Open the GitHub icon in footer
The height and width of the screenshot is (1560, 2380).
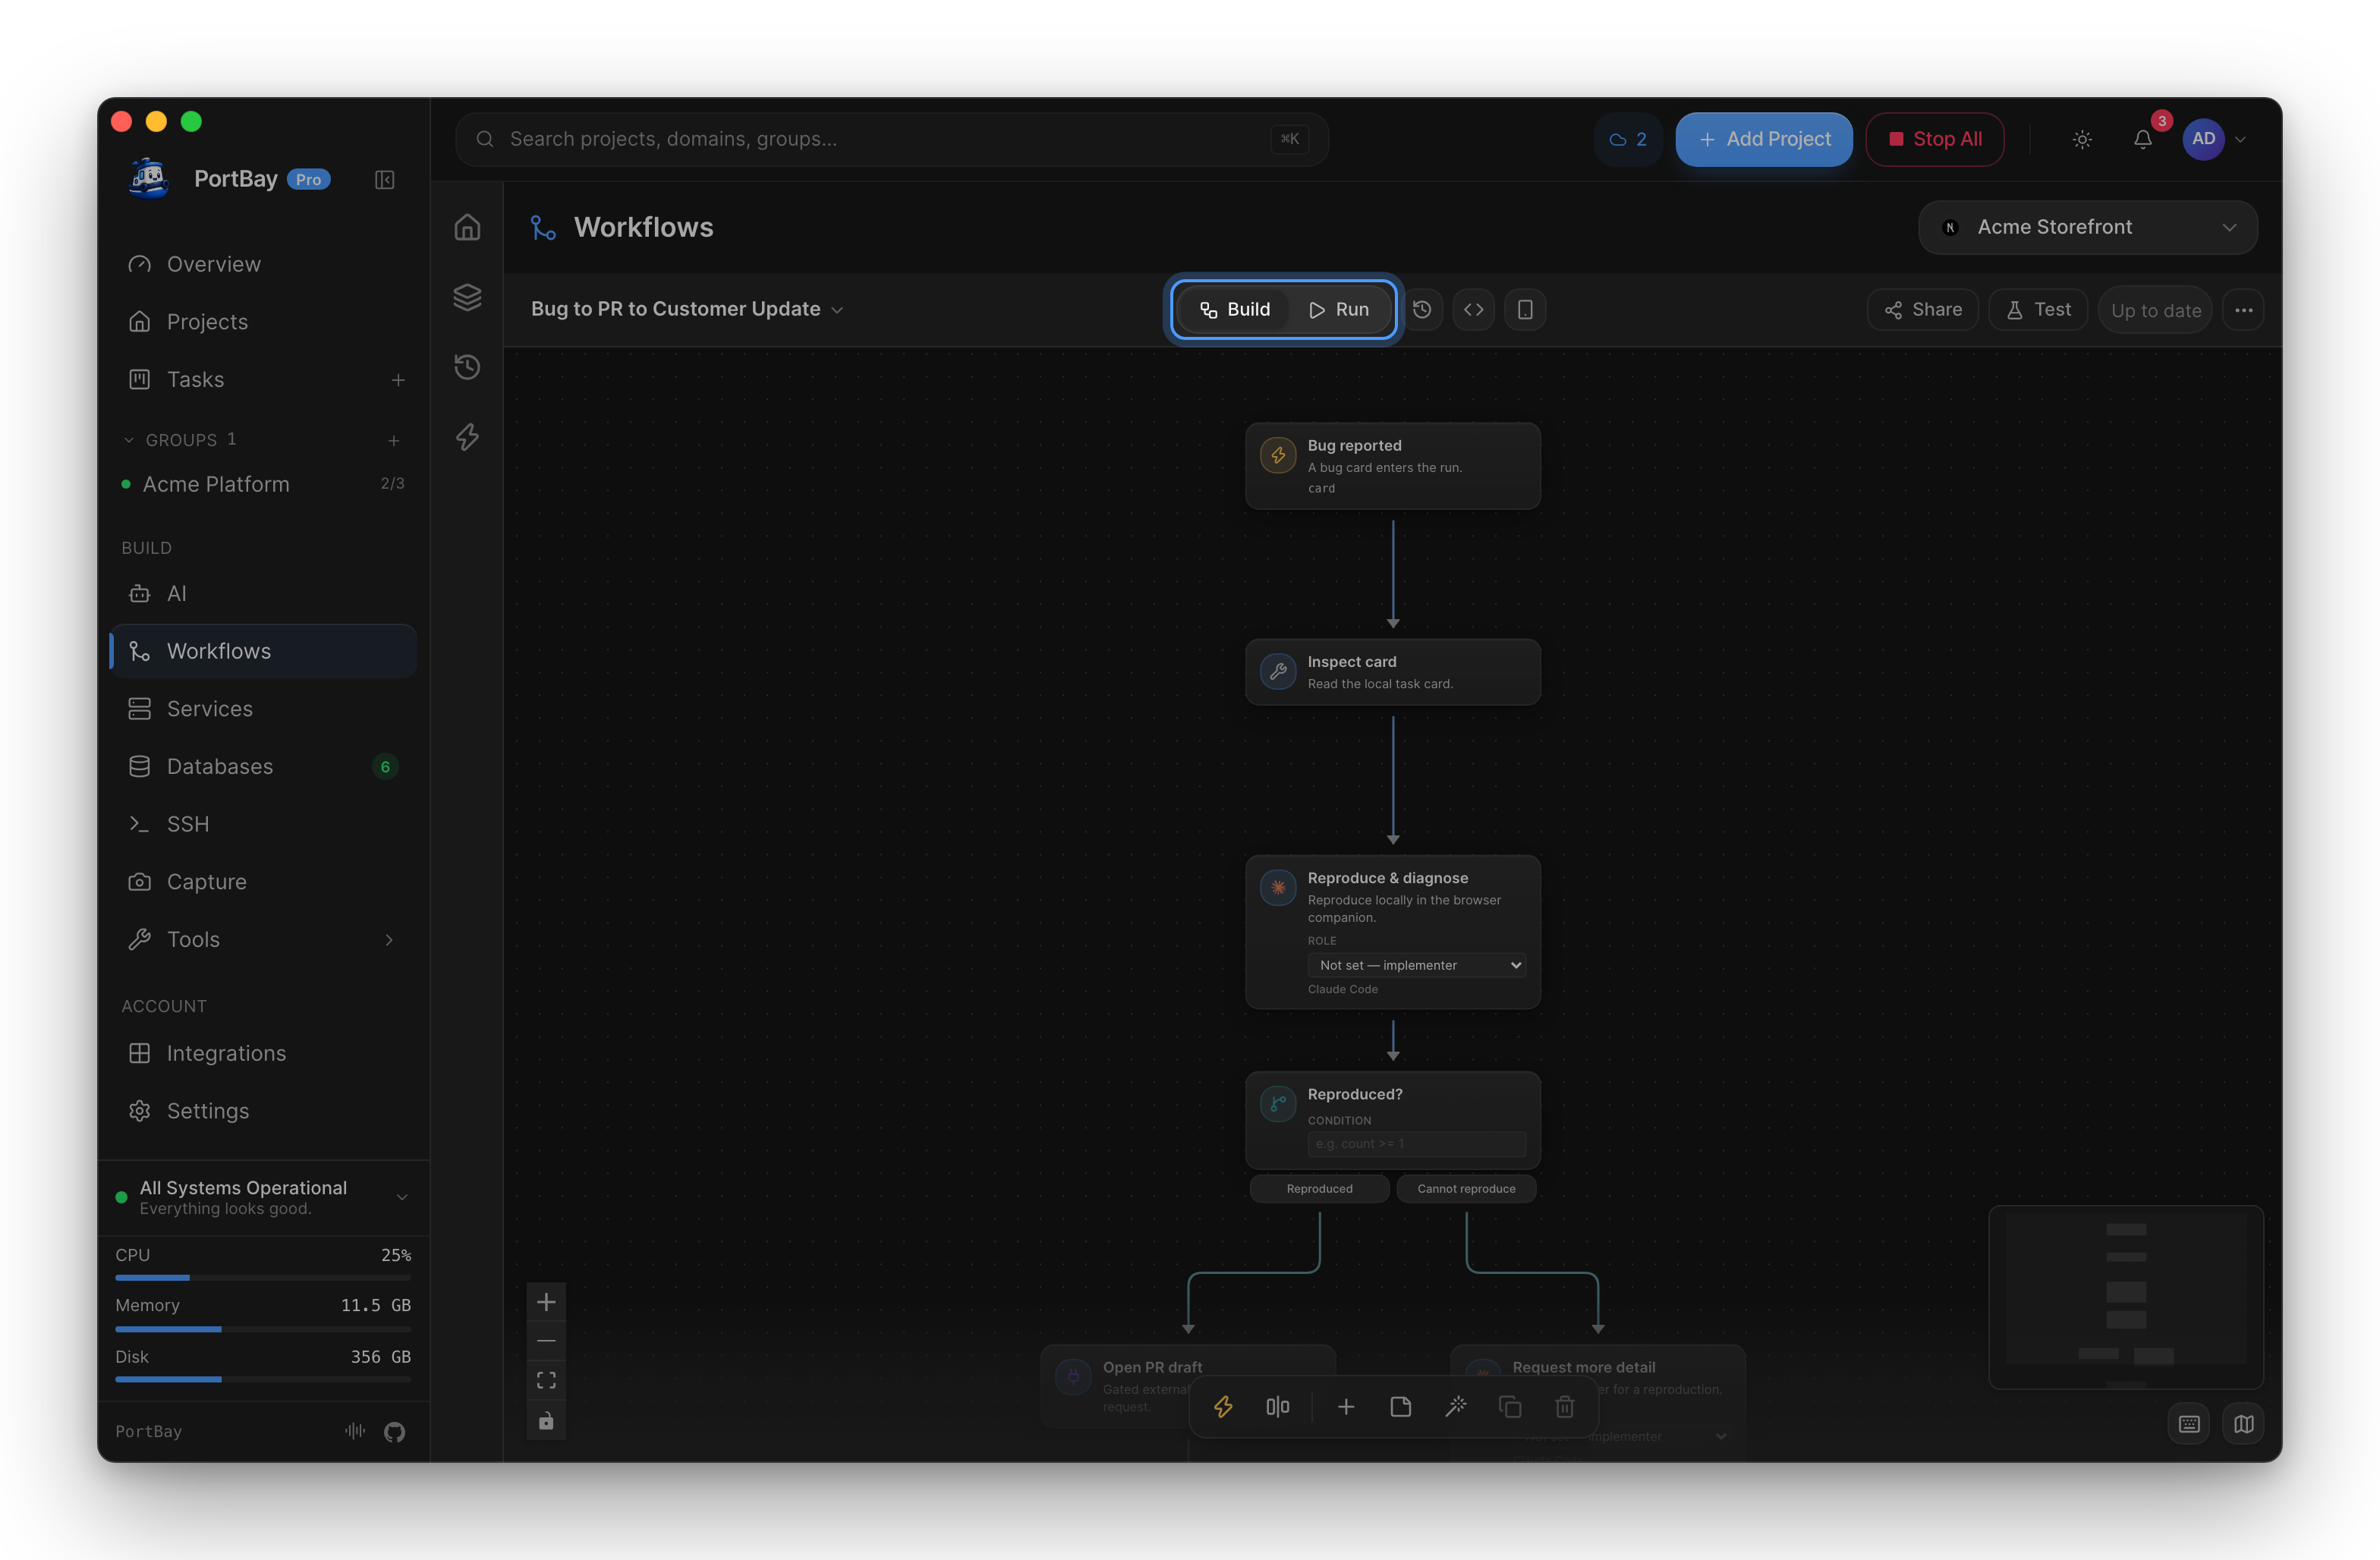[395, 1432]
